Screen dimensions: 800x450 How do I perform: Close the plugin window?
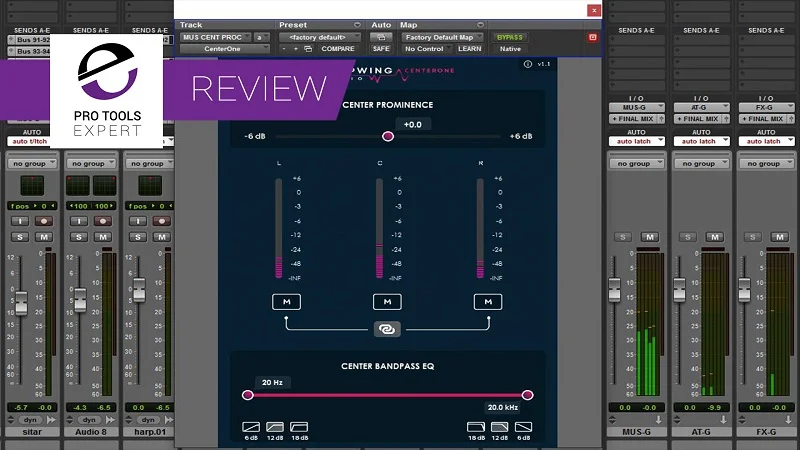click(594, 10)
